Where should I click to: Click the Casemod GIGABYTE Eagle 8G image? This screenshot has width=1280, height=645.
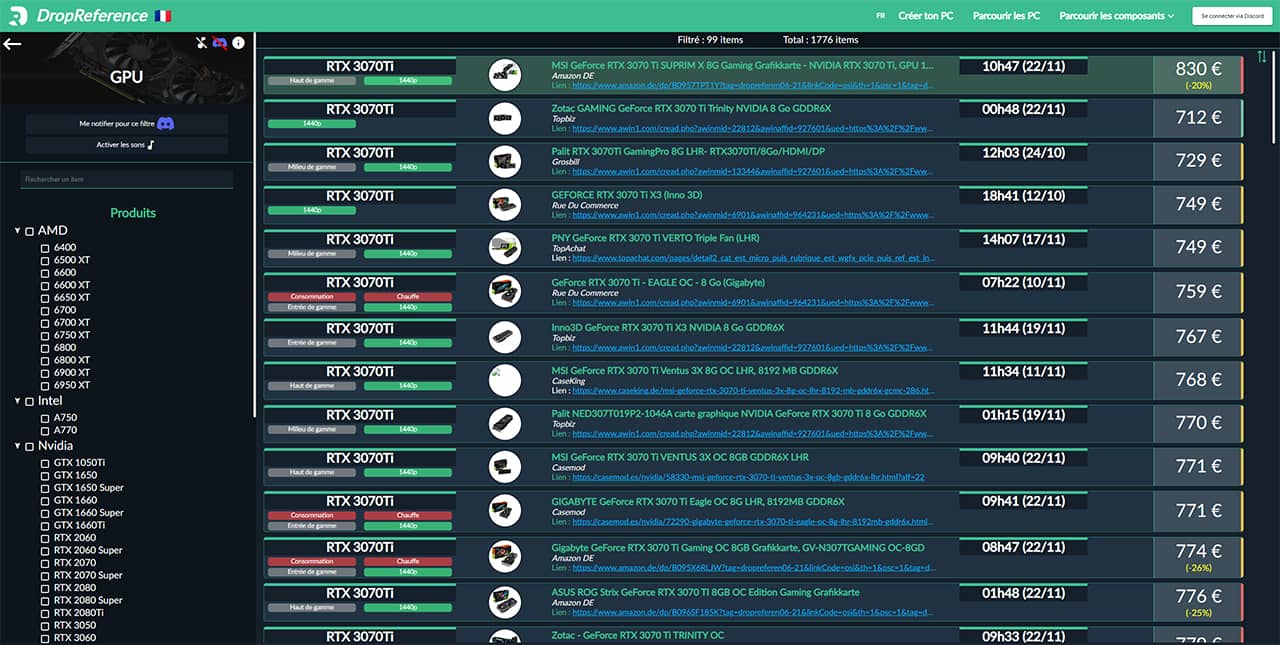click(x=505, y=510)
